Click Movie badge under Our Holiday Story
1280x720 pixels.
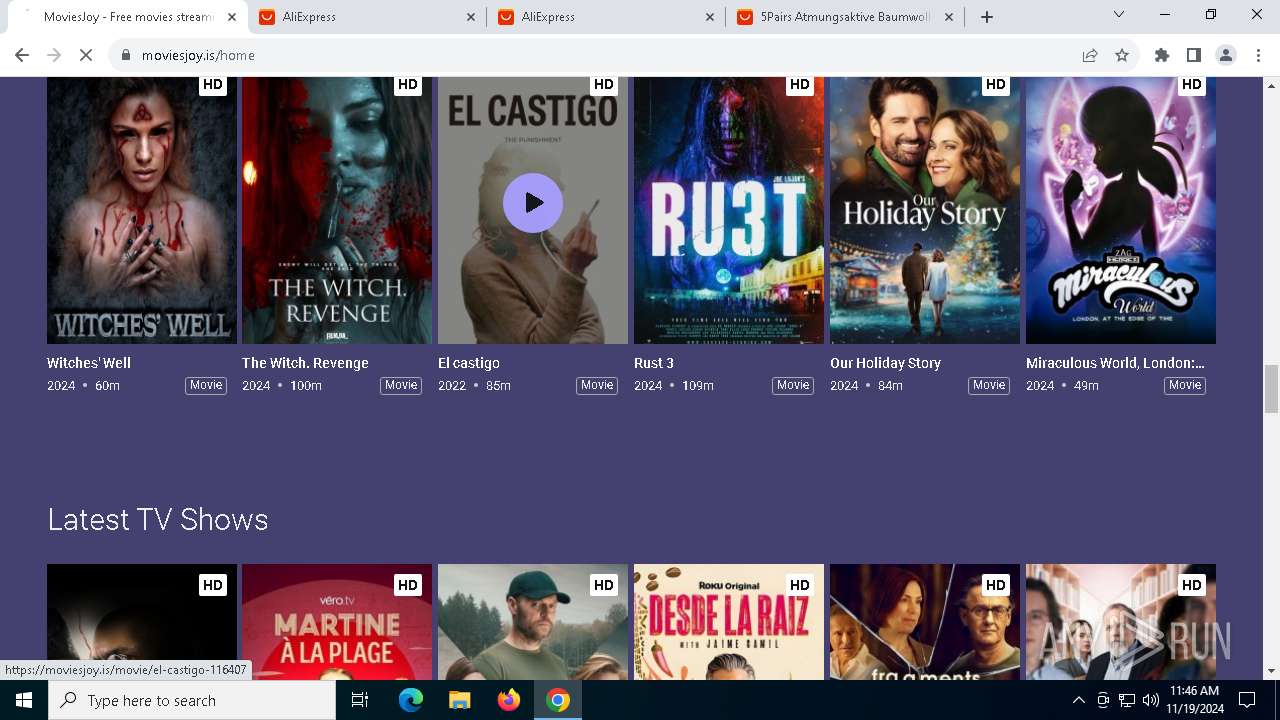989,385
